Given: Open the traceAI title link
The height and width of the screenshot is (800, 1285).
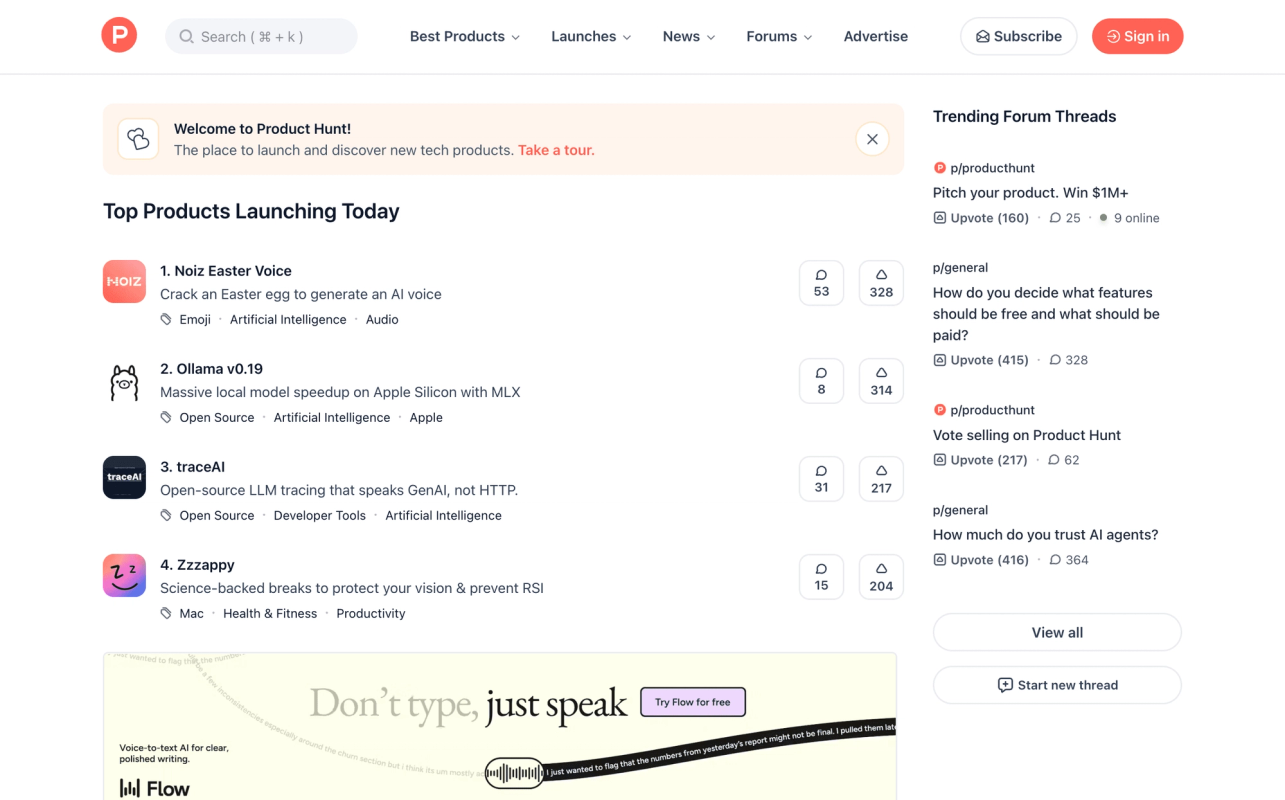Looking at the screenshot, I should (192, 467).
